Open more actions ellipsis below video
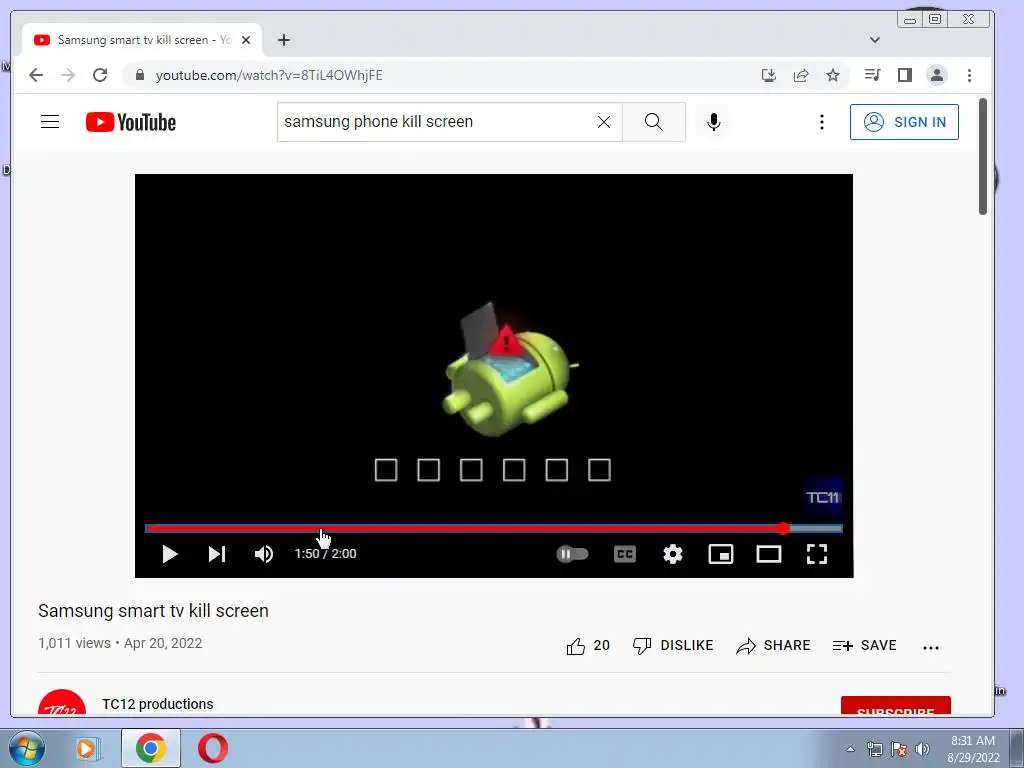The width and height of the screenshot is (1024, 768). pos(931,647)
